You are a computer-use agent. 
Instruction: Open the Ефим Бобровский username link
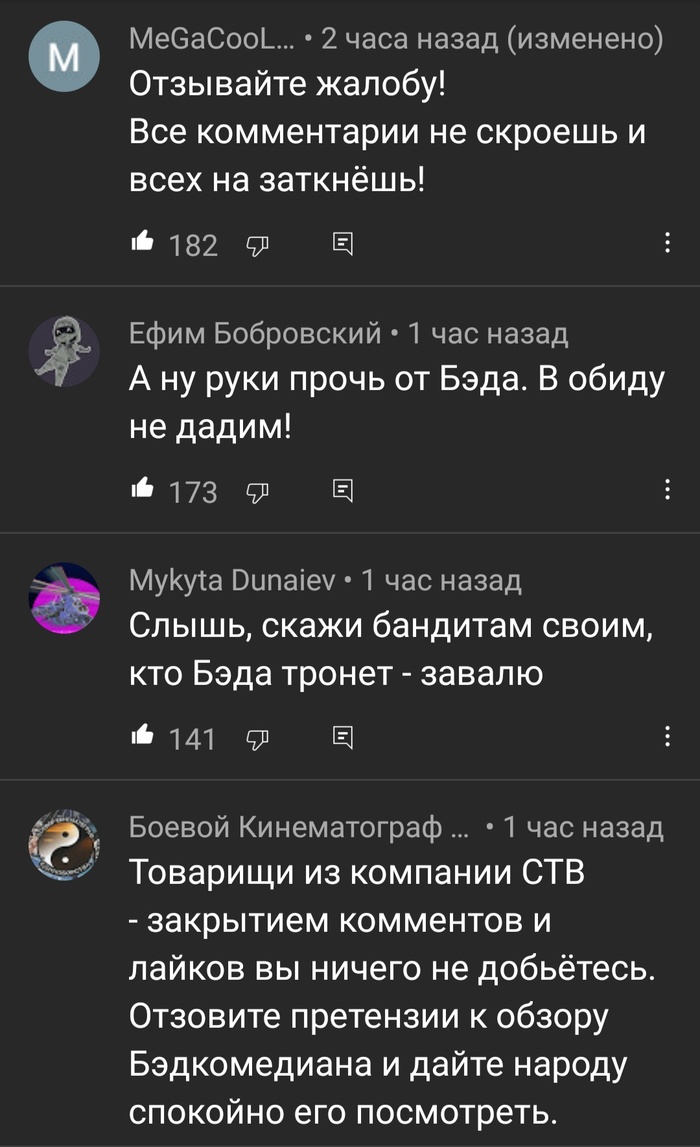(x=255, y=334)
